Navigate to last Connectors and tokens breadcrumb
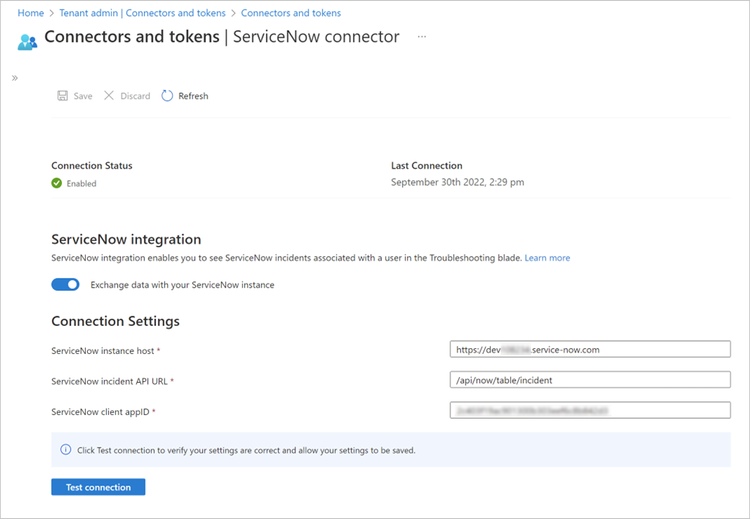The image size is (750, 519). coord(291,13)
